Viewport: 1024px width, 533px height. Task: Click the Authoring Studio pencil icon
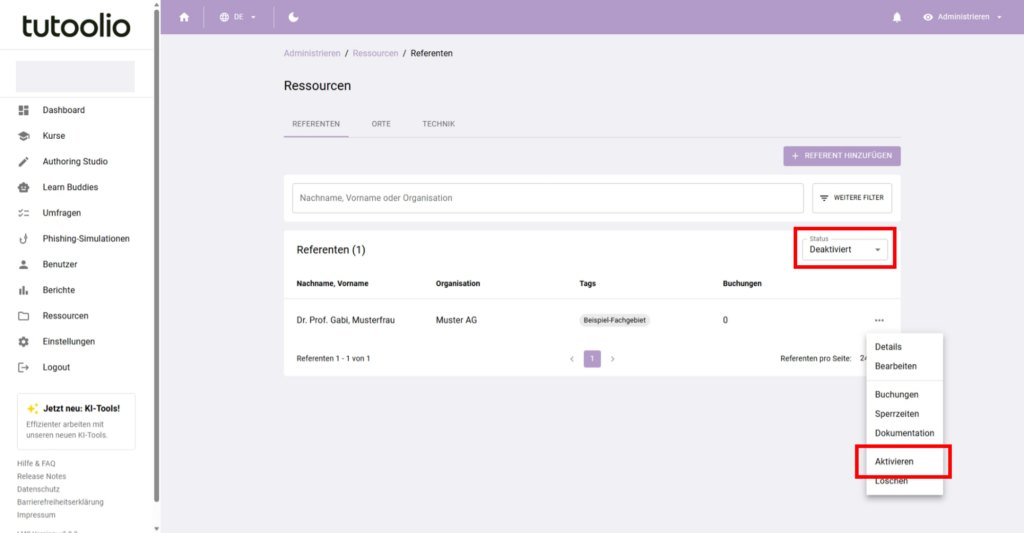click(x=24, y=161)
